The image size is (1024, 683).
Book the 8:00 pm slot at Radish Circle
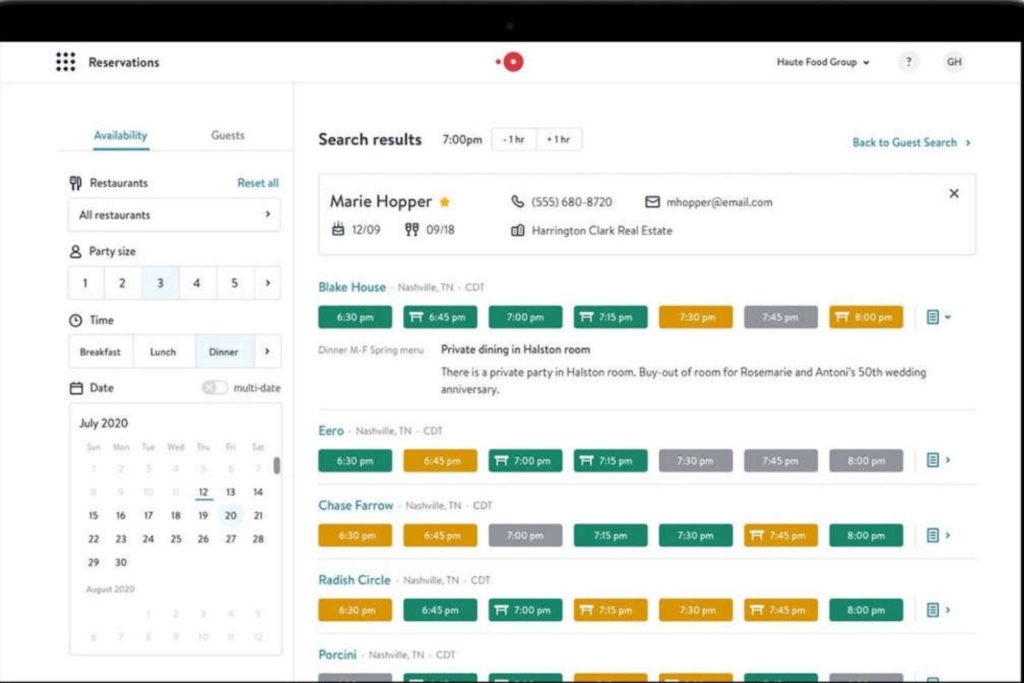[866, 610]
